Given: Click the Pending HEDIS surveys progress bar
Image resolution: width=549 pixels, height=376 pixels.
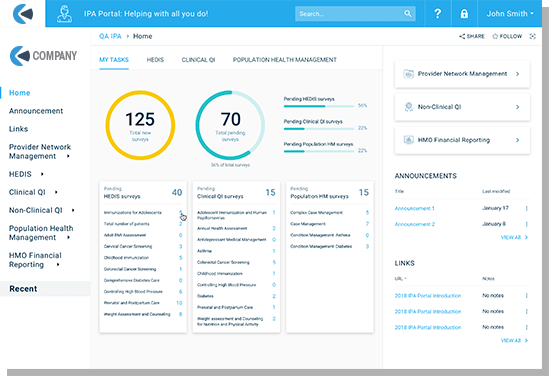Looking at the screenshot, I should (x=319, y=106).
